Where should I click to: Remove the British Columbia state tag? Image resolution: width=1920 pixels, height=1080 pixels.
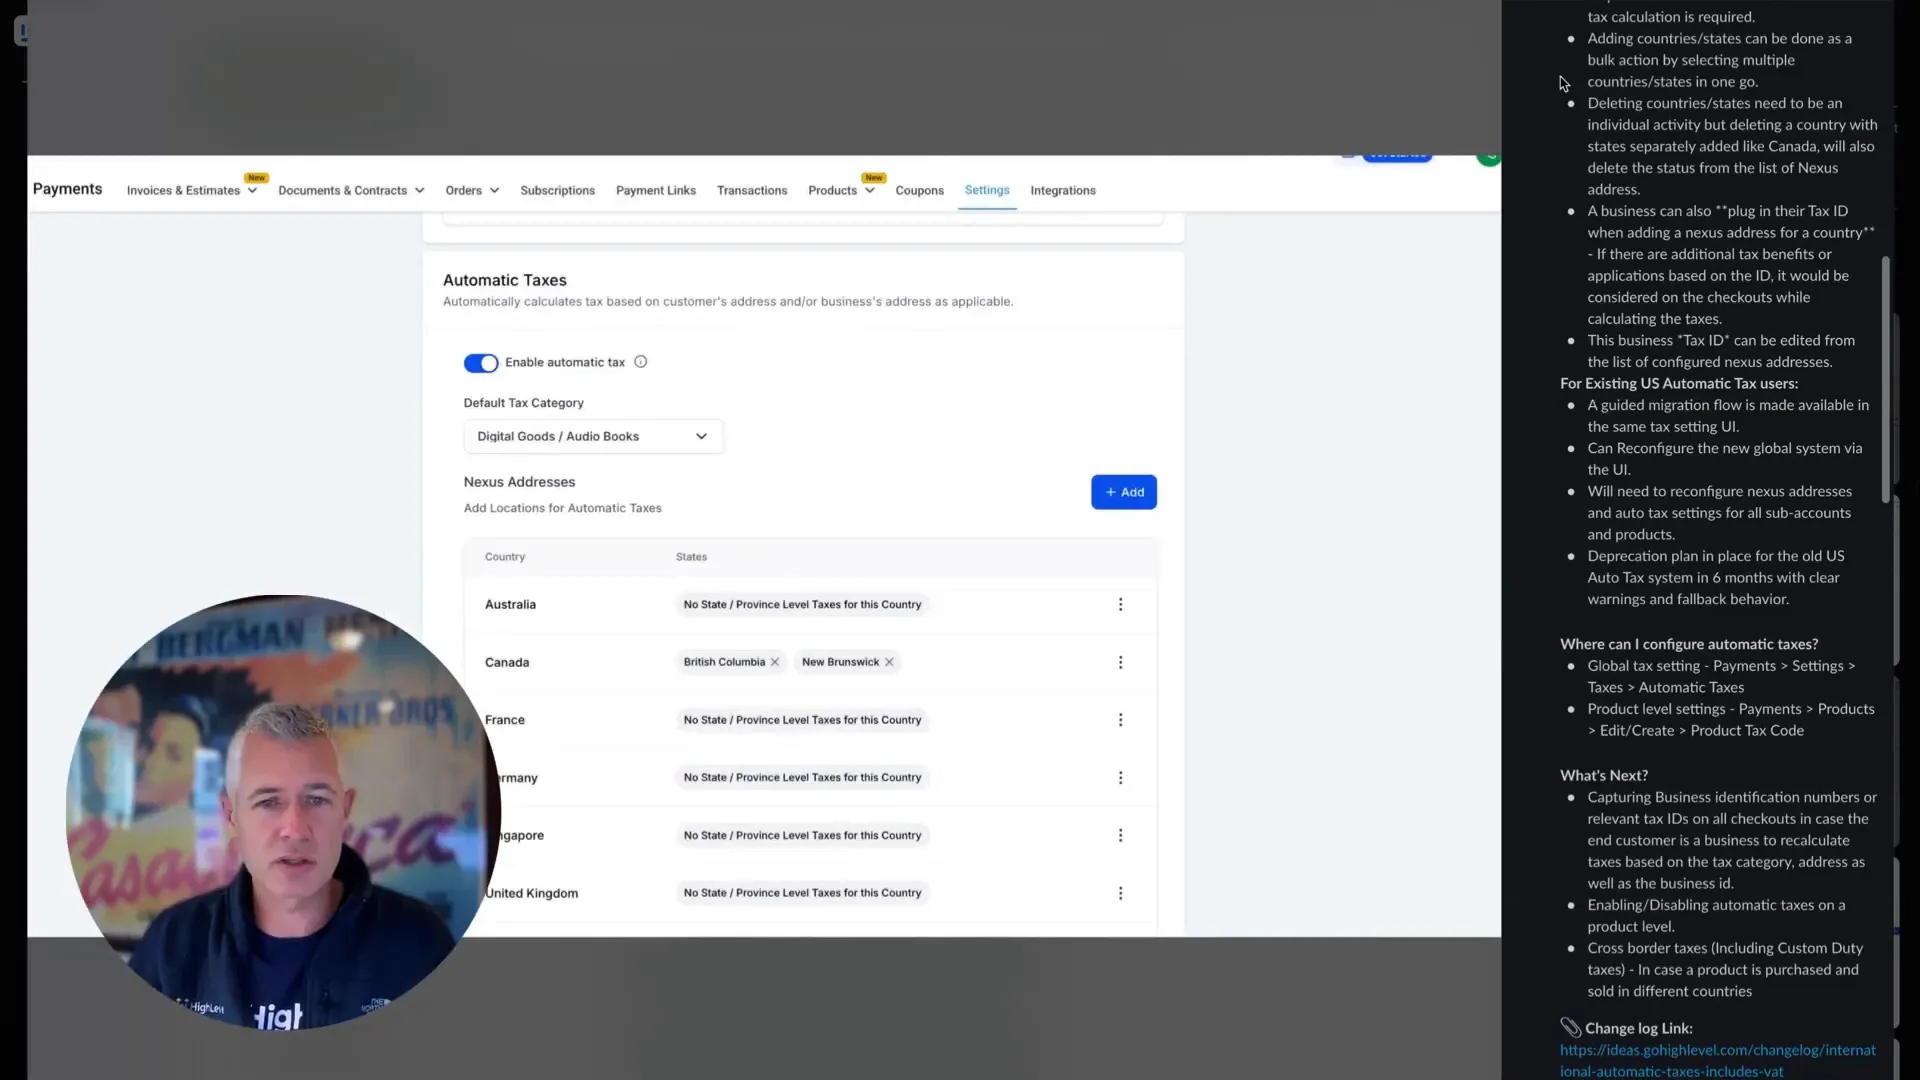point(775,662)
